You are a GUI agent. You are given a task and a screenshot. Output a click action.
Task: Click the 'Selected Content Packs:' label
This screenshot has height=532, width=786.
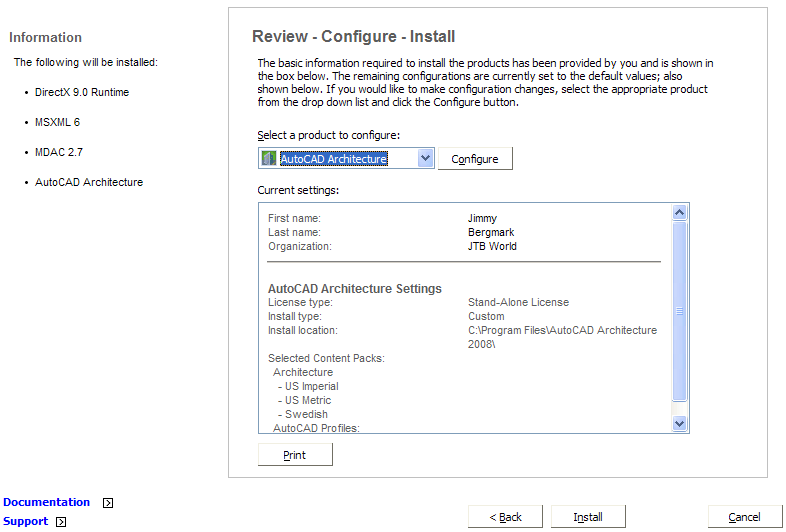[x=326, y=359]
